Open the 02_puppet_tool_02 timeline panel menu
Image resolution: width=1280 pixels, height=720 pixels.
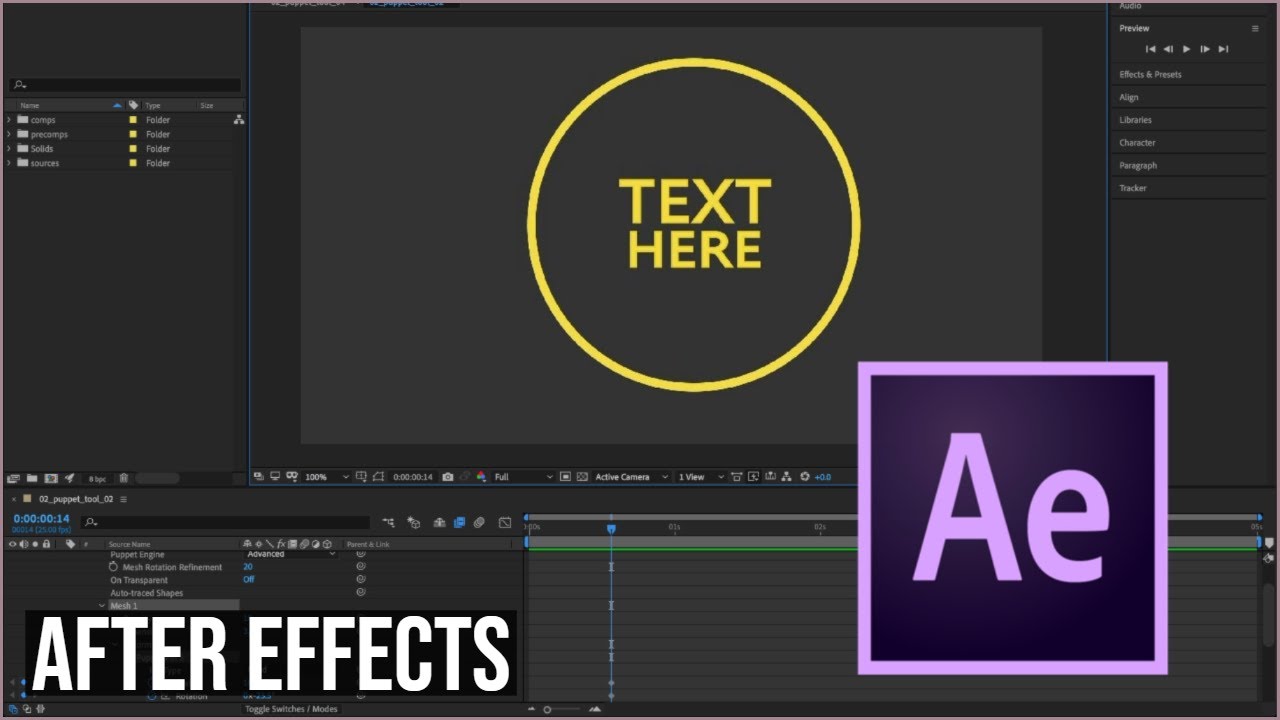[124, 499]
